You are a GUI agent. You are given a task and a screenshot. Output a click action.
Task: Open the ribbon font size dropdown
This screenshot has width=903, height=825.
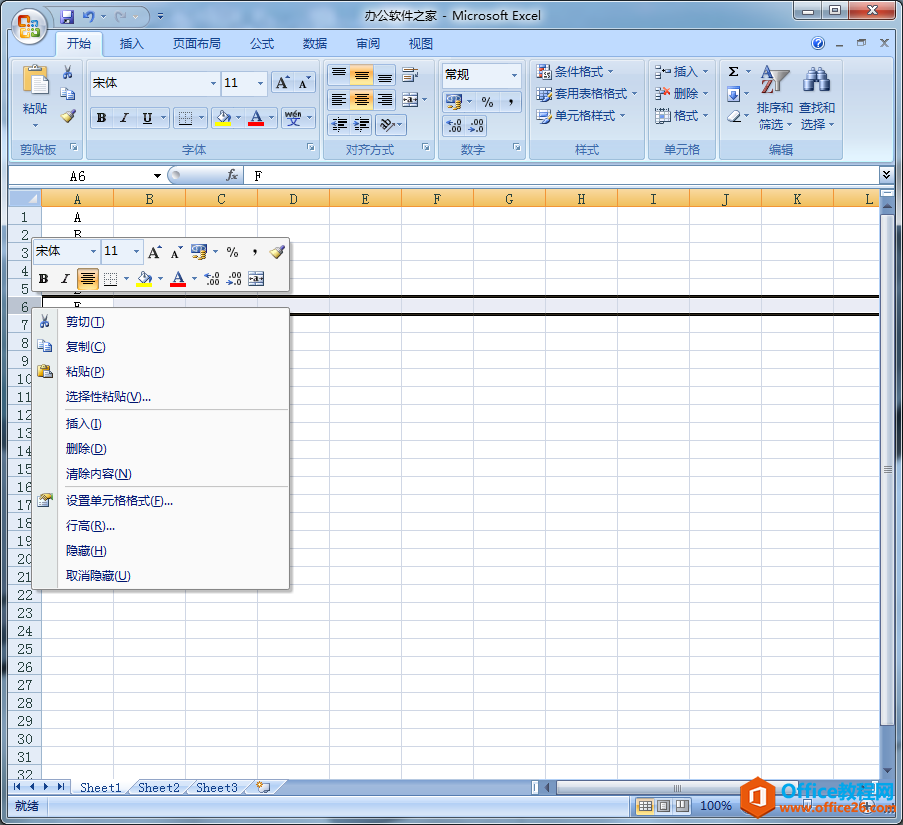point(260,83)
